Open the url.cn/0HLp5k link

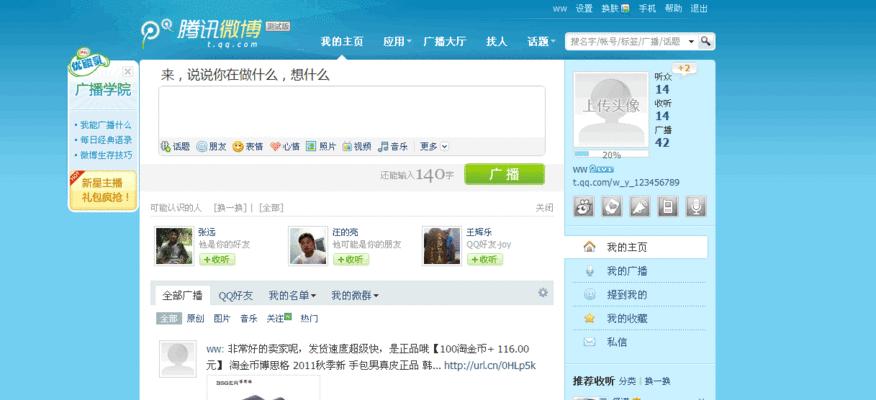(489, 365)
